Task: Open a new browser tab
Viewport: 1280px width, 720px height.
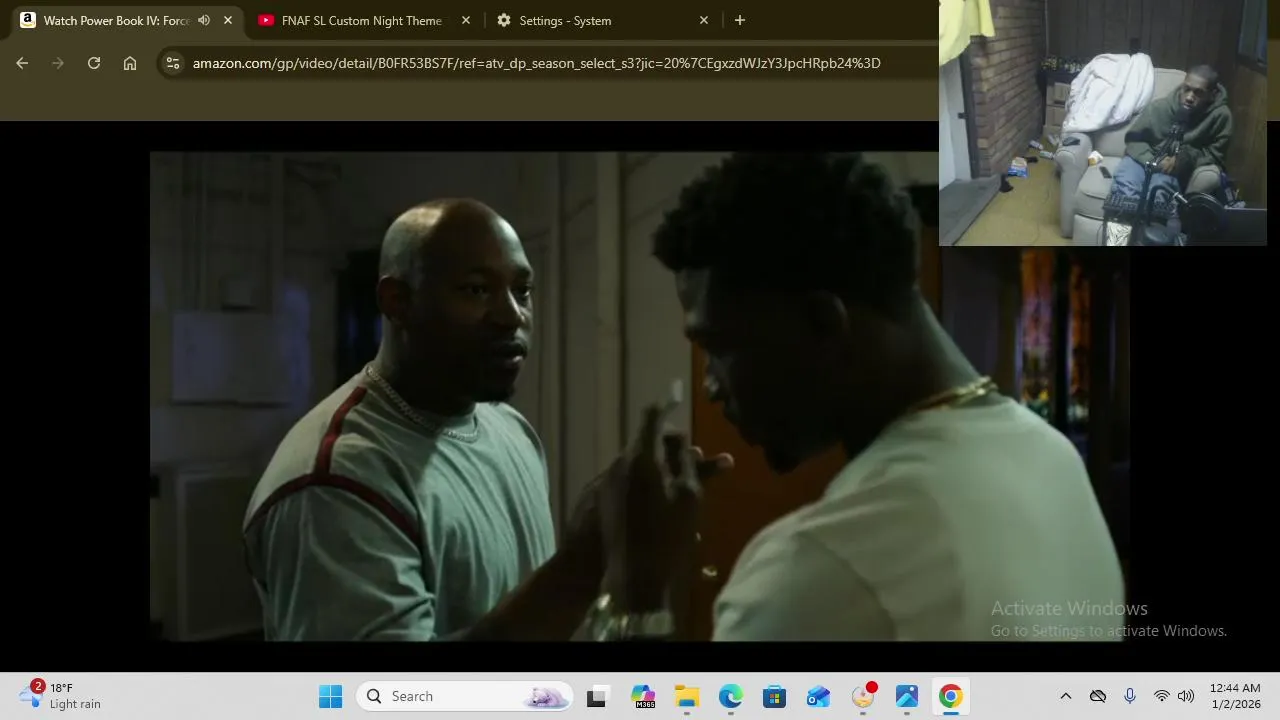Action: 740,20
